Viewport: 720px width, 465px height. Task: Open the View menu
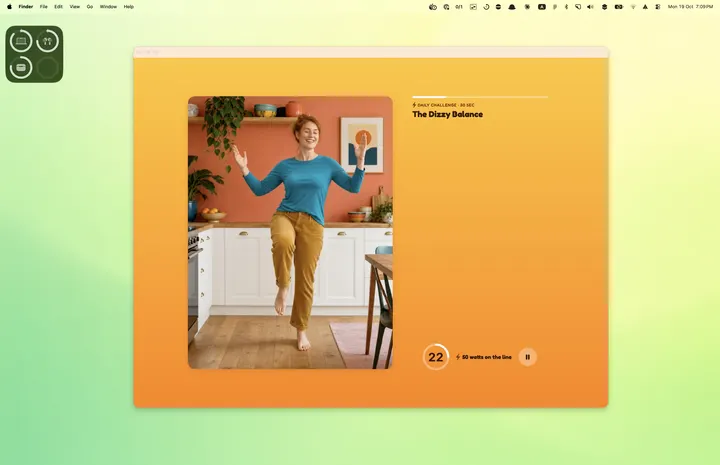74,7
